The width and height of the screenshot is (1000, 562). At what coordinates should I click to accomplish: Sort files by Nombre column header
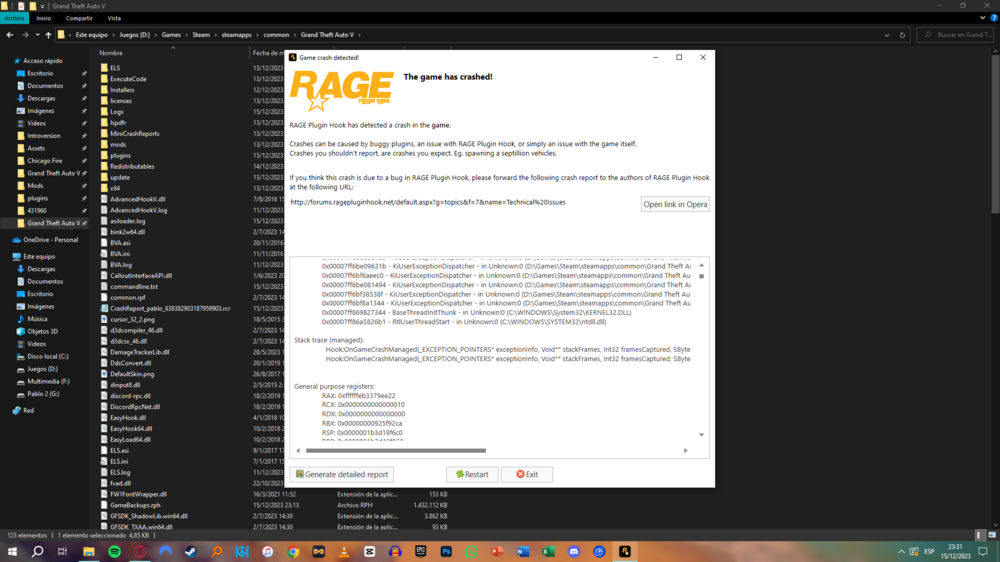111,53
